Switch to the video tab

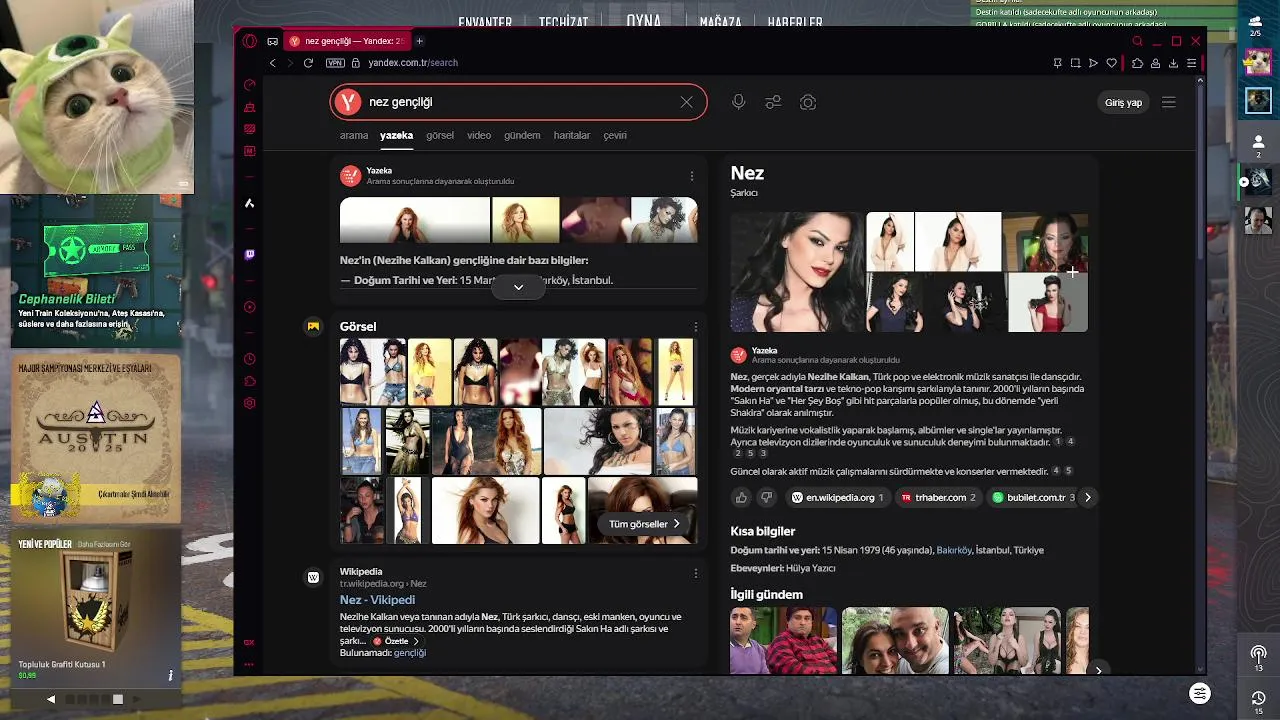479,135
